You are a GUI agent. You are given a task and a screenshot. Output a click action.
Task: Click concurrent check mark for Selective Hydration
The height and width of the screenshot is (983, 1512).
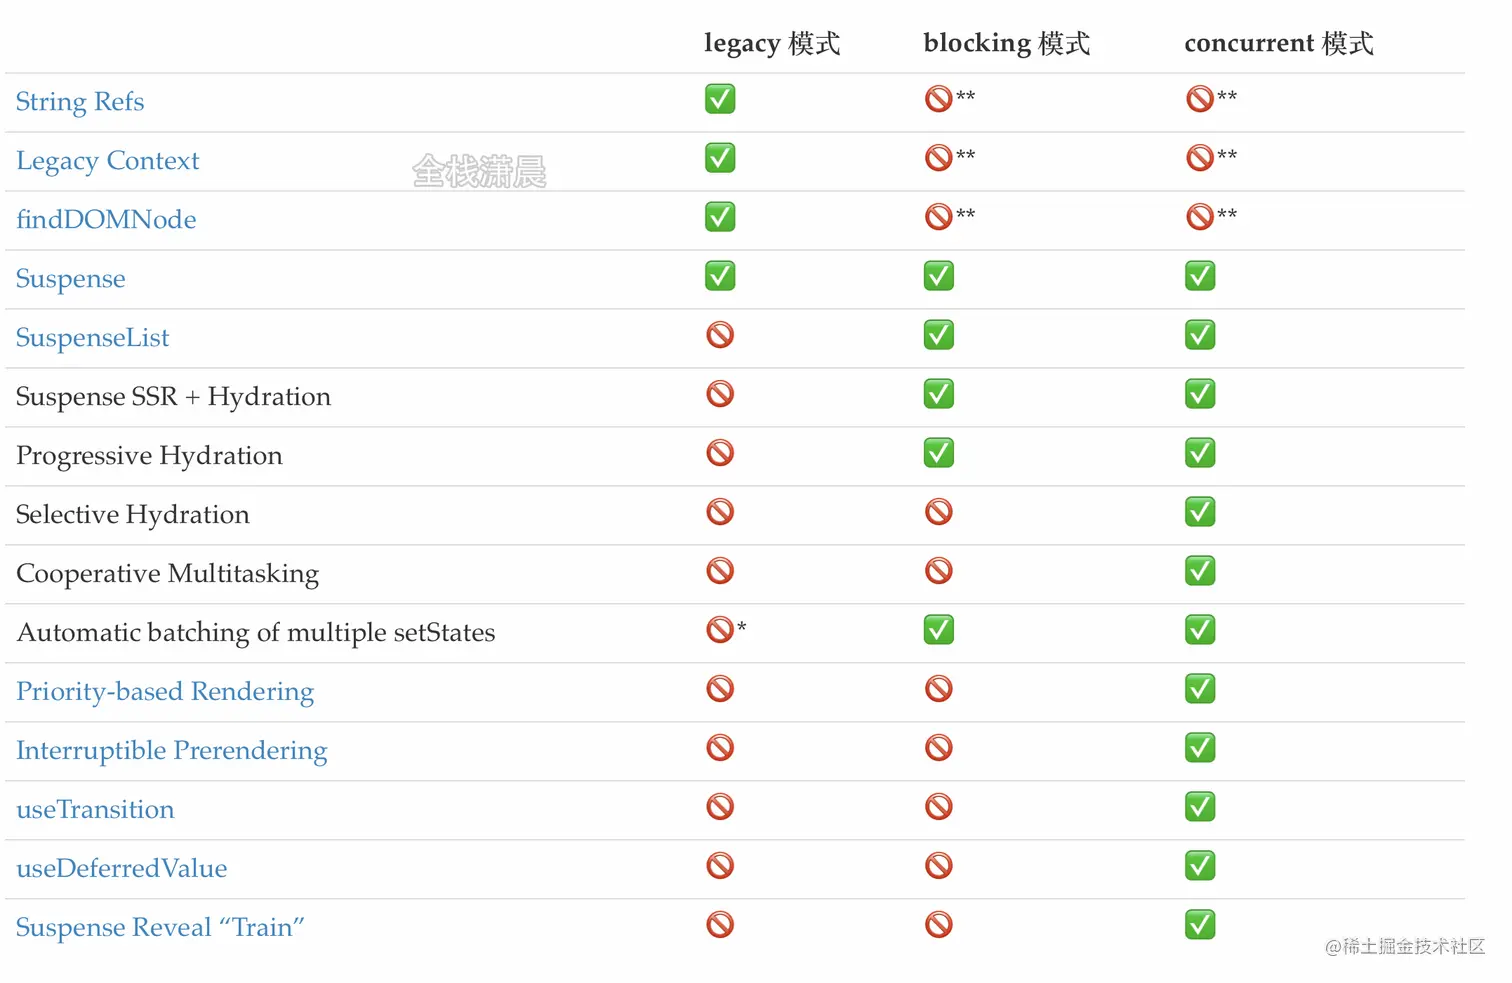[x=1200, y=512]
